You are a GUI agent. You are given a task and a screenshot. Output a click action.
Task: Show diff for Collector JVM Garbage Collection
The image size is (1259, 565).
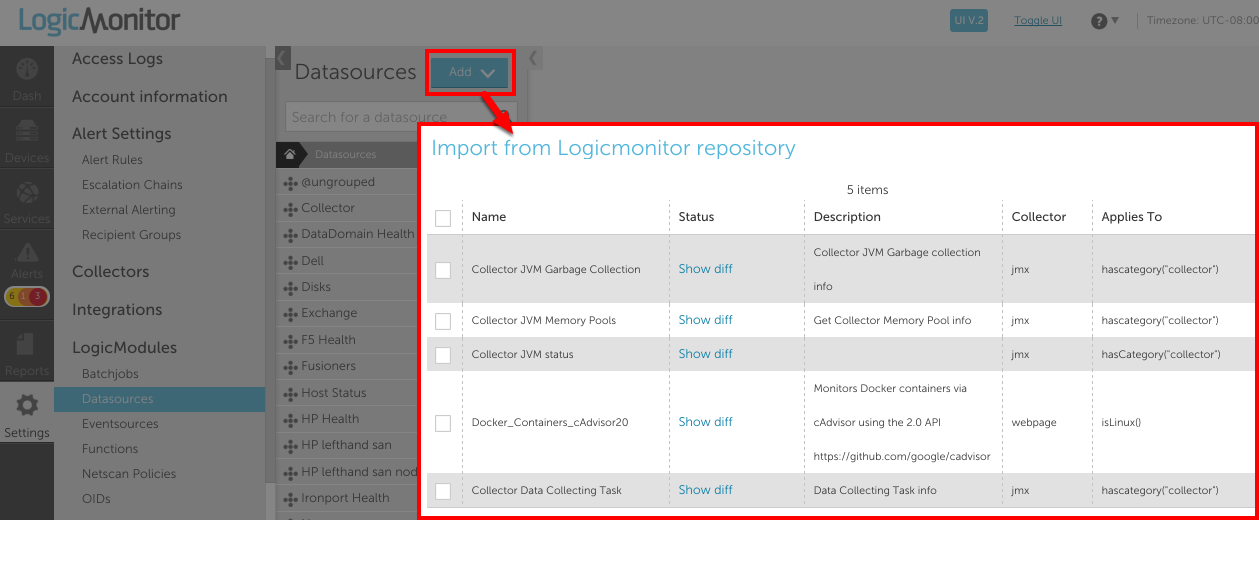coord(705,269)
